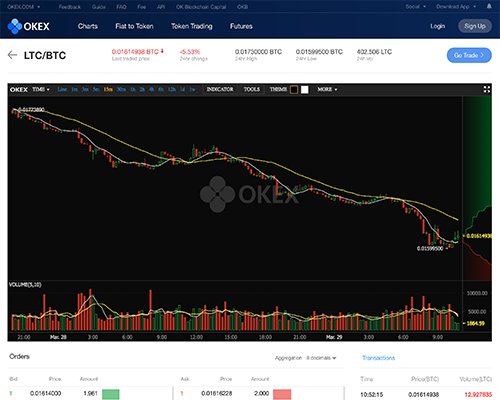Open the chart TIME dropdown
This screenshot has width=500, height=400.
pos(41,89)
